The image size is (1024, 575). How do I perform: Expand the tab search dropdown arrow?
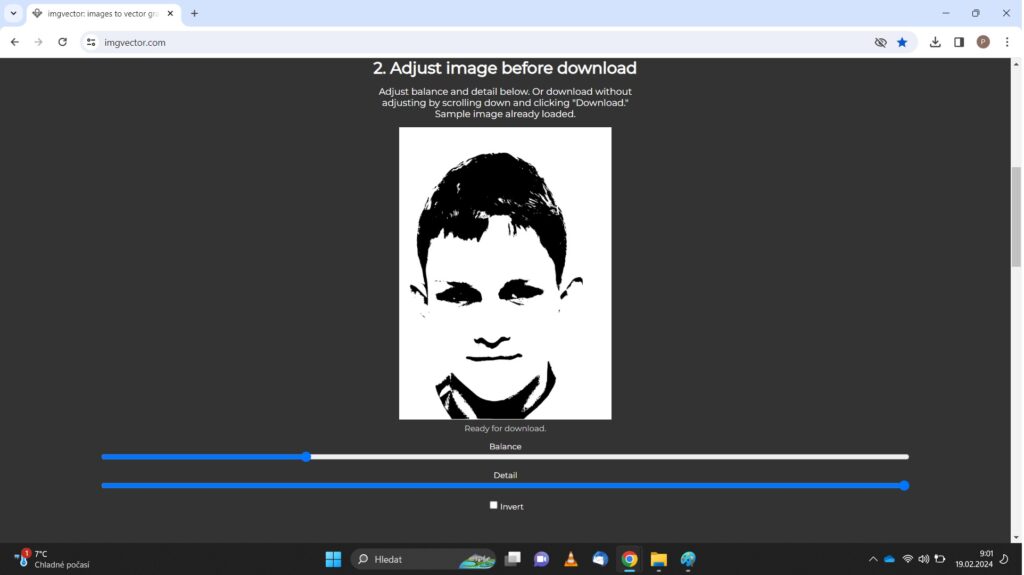pyautogui.click(x=13, y=13)
